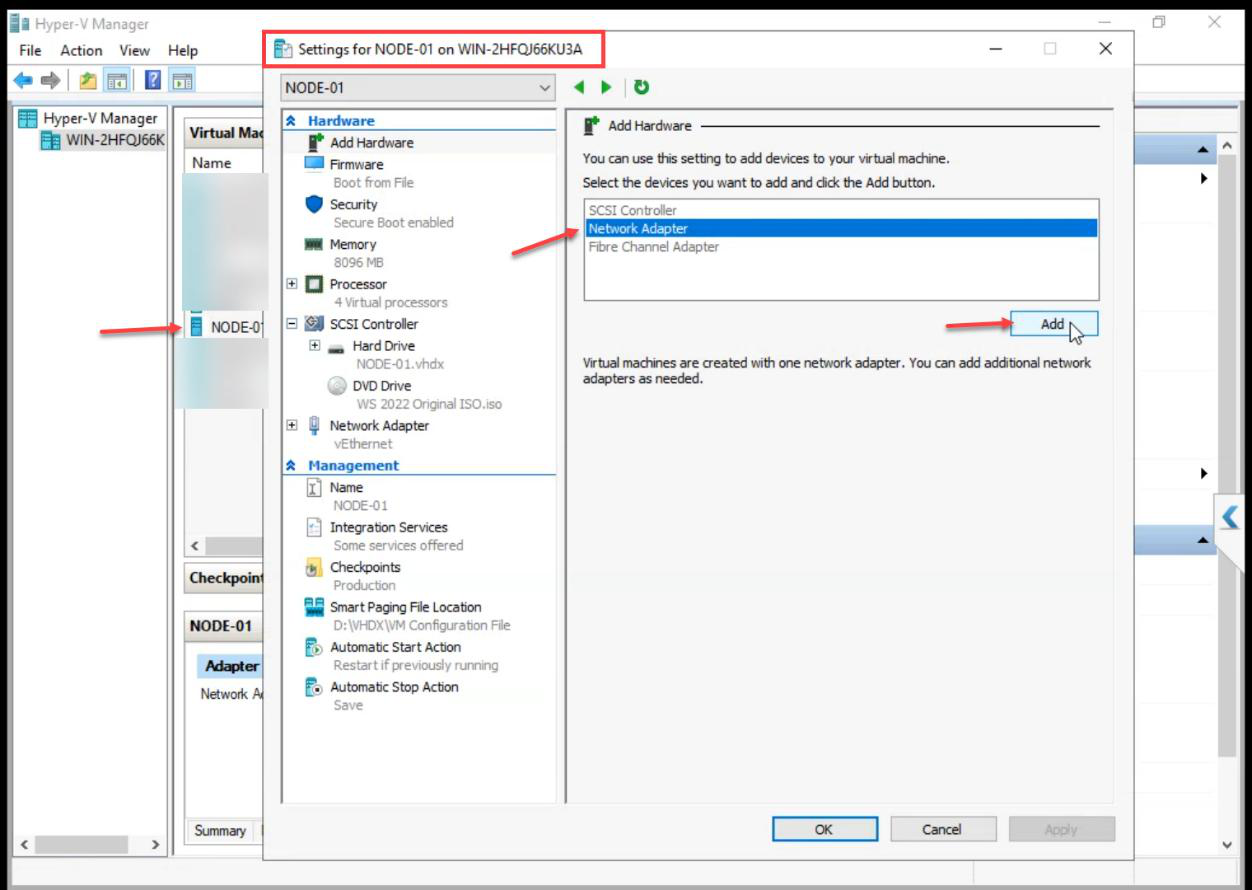Image resolution: width=1252 pixels, height=890 pixels.
Task: Expand the Processor node
Action: click(292, 284)
